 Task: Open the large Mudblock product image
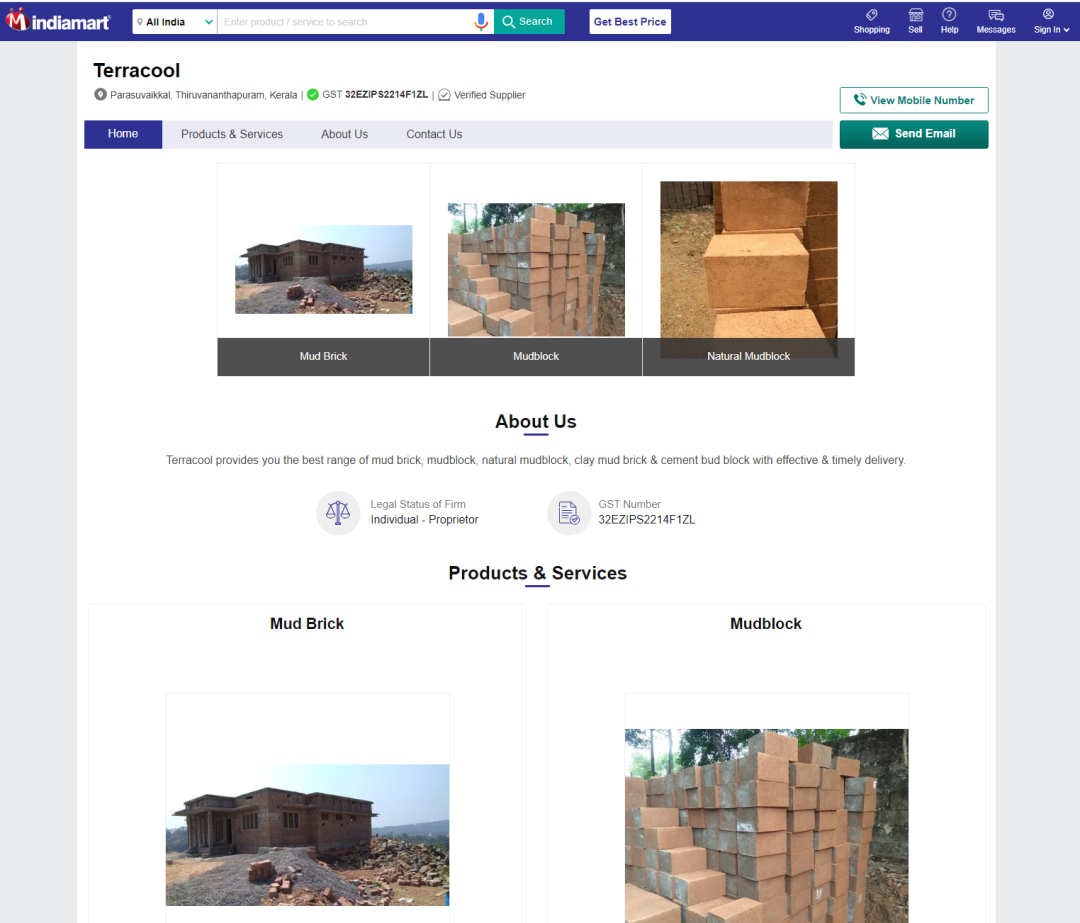pyautogui.click(x=766, y=826)
